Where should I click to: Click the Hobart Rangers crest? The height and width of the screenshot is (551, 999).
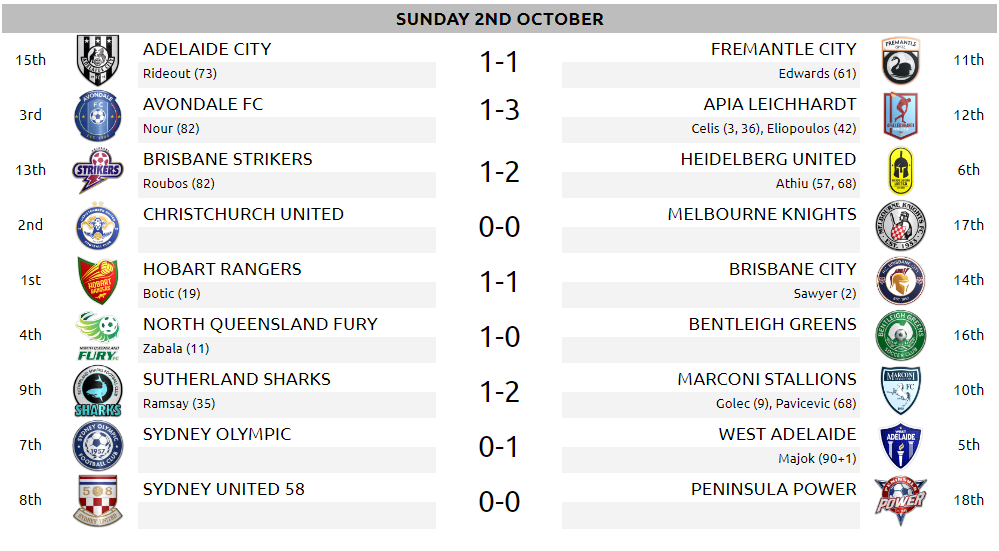[97, 280]
